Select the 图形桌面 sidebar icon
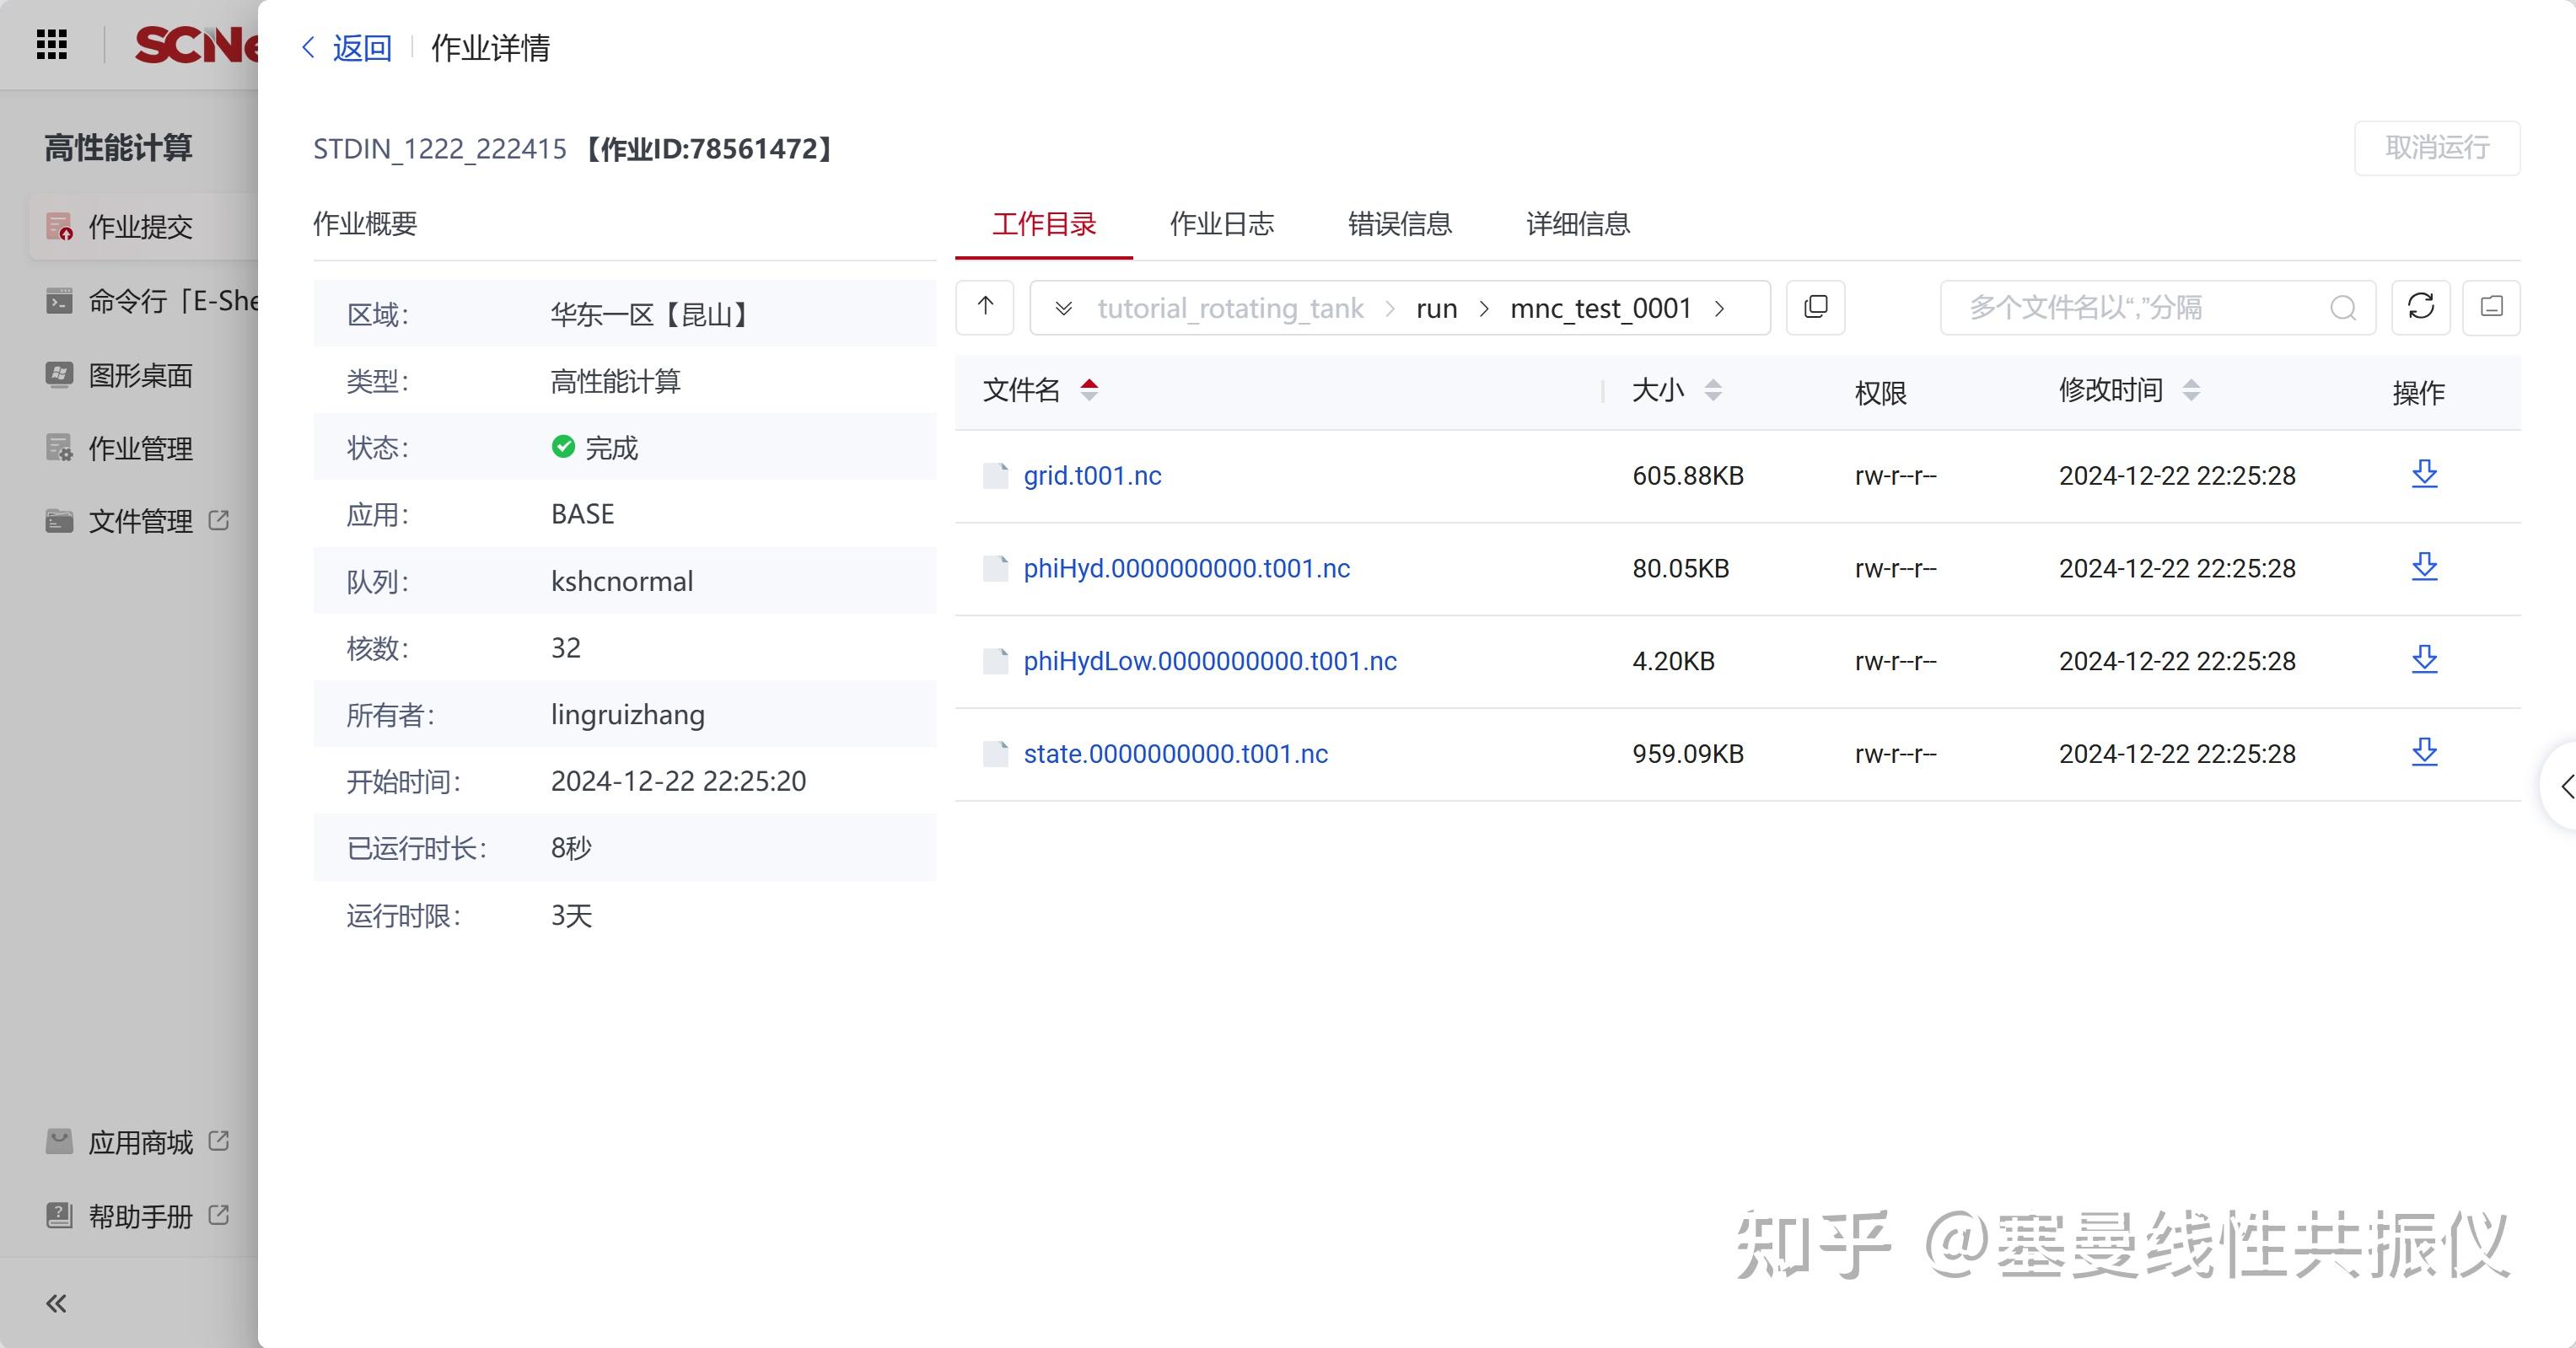Image resolution: width=2576 pixels, height=1348 pixels. 59,375
